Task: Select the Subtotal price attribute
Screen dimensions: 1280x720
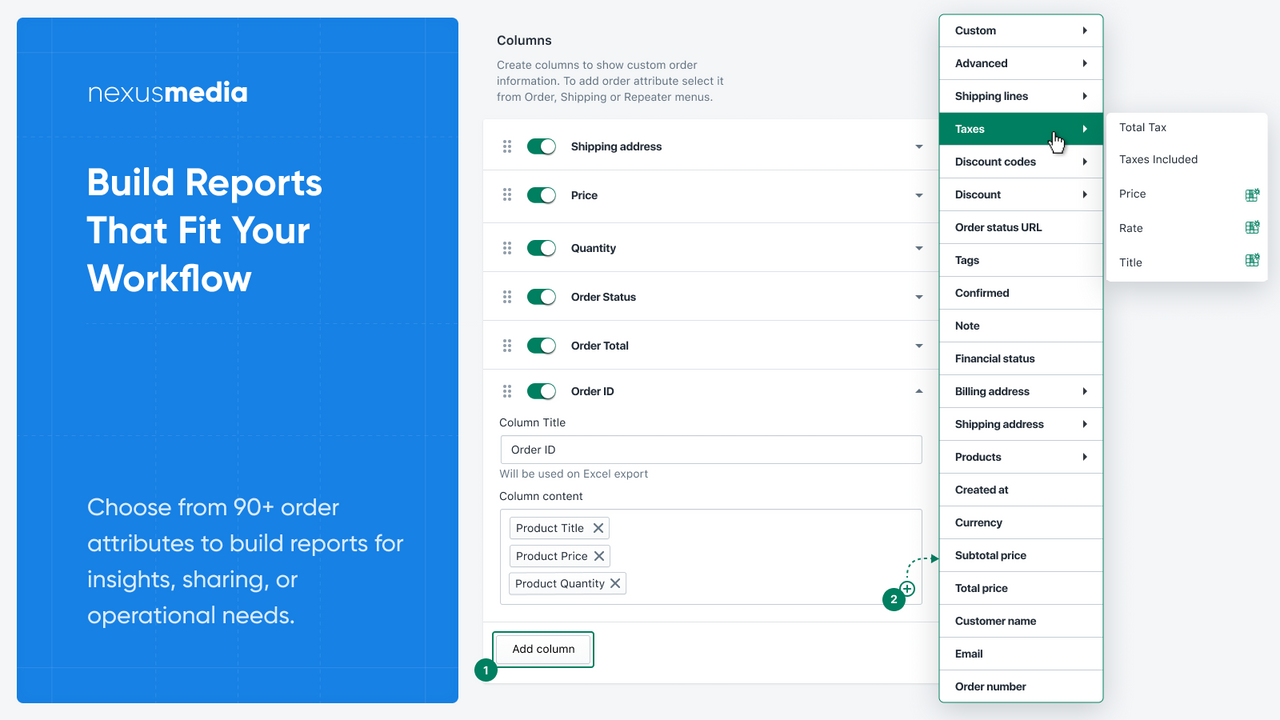Action: (1021, 556)
